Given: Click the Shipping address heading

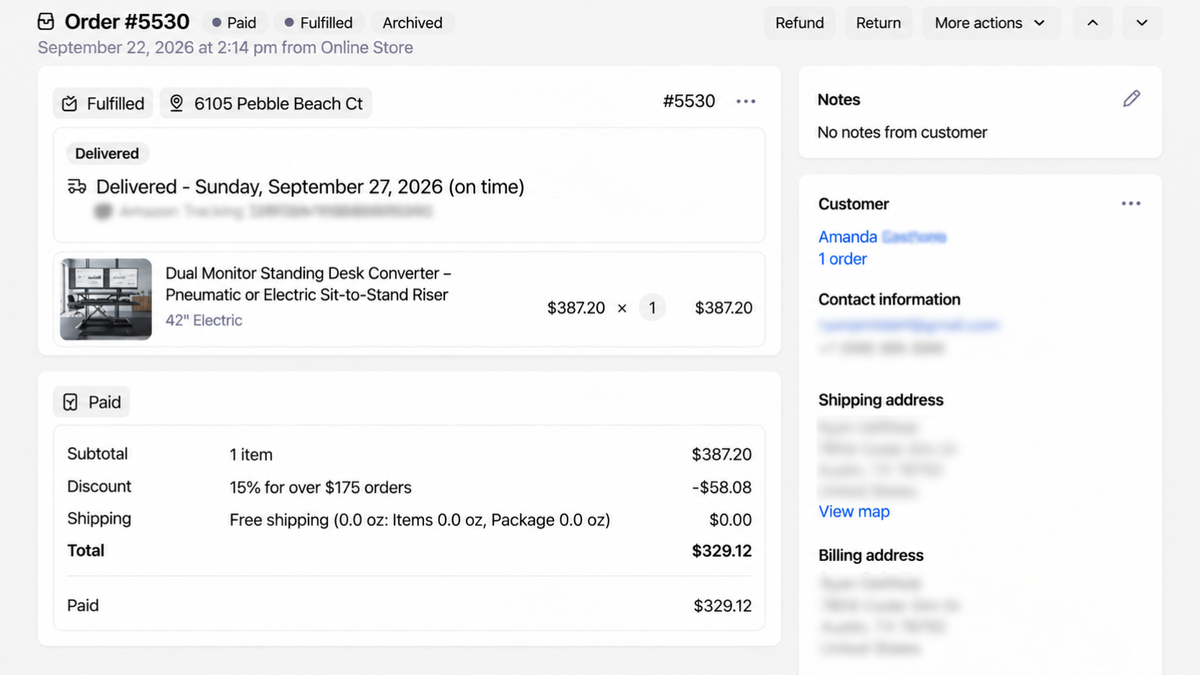Looking at the screenshot, I should click(880, 400).
